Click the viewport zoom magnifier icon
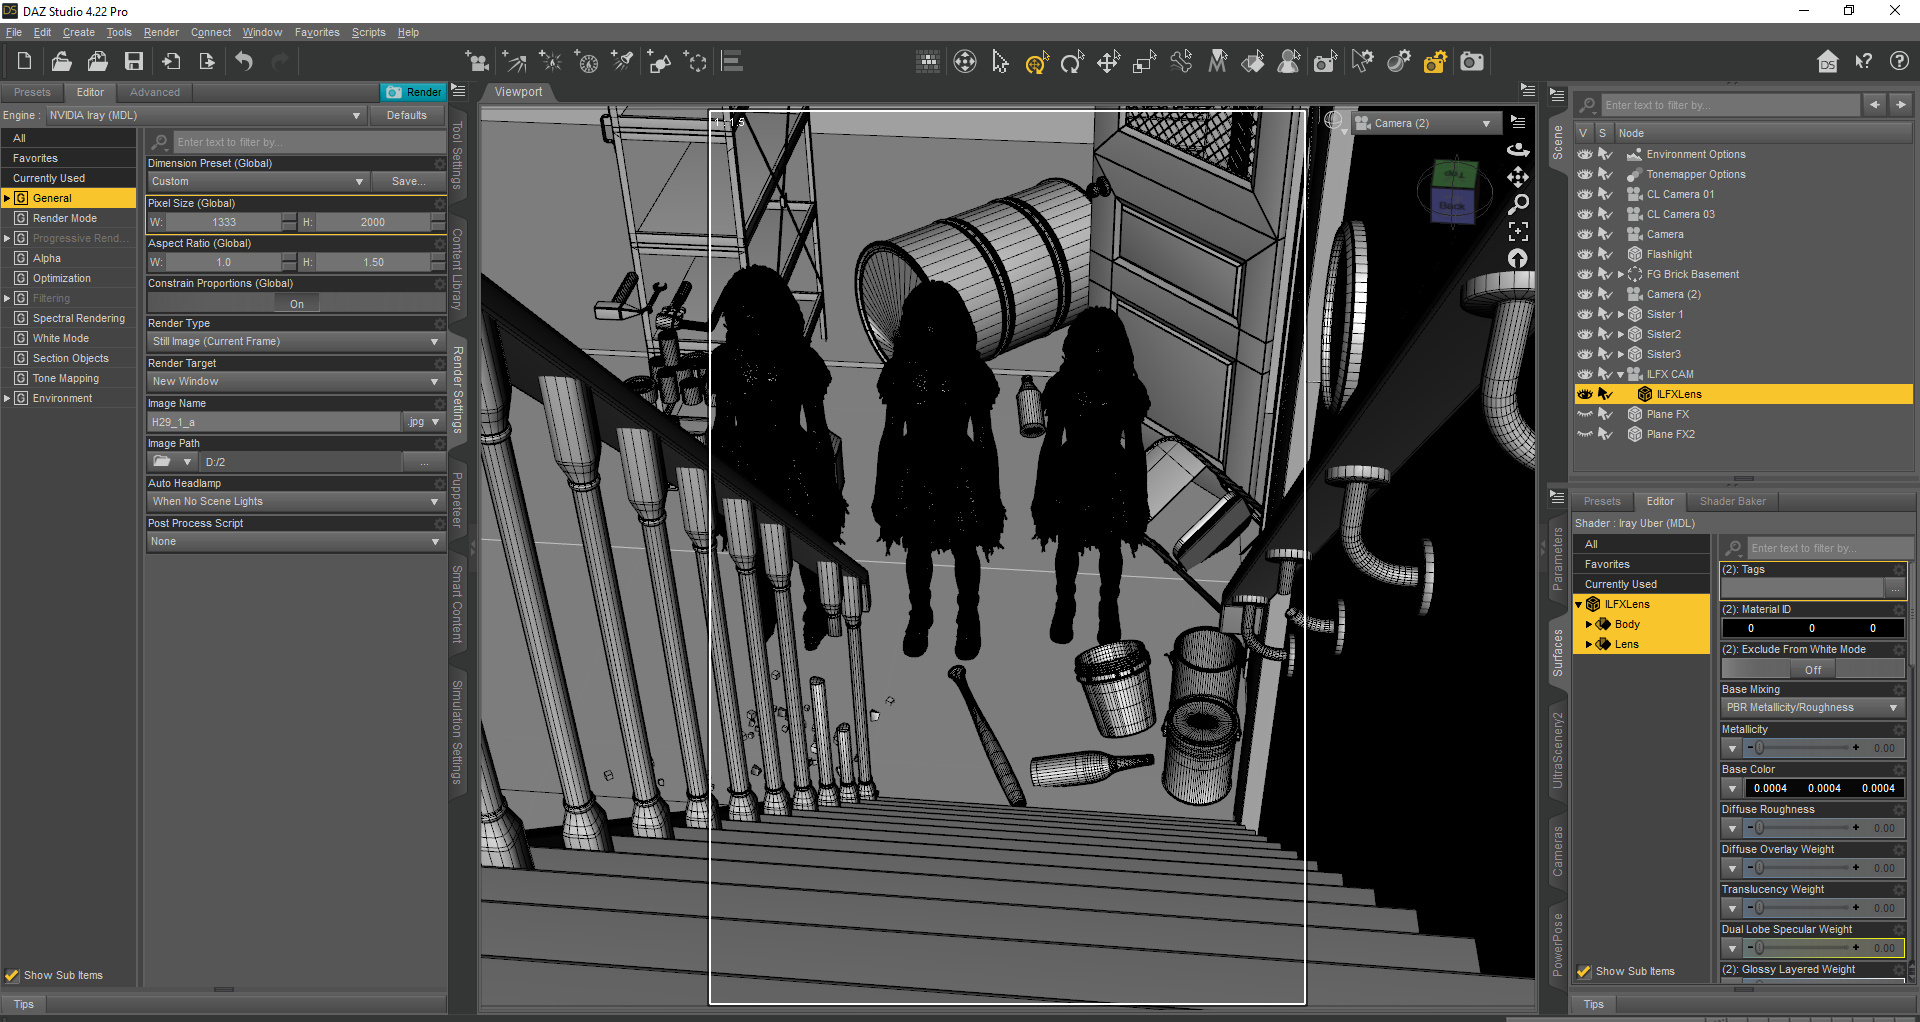The image size is (1920, 1022). click(x=1518, y=204)
